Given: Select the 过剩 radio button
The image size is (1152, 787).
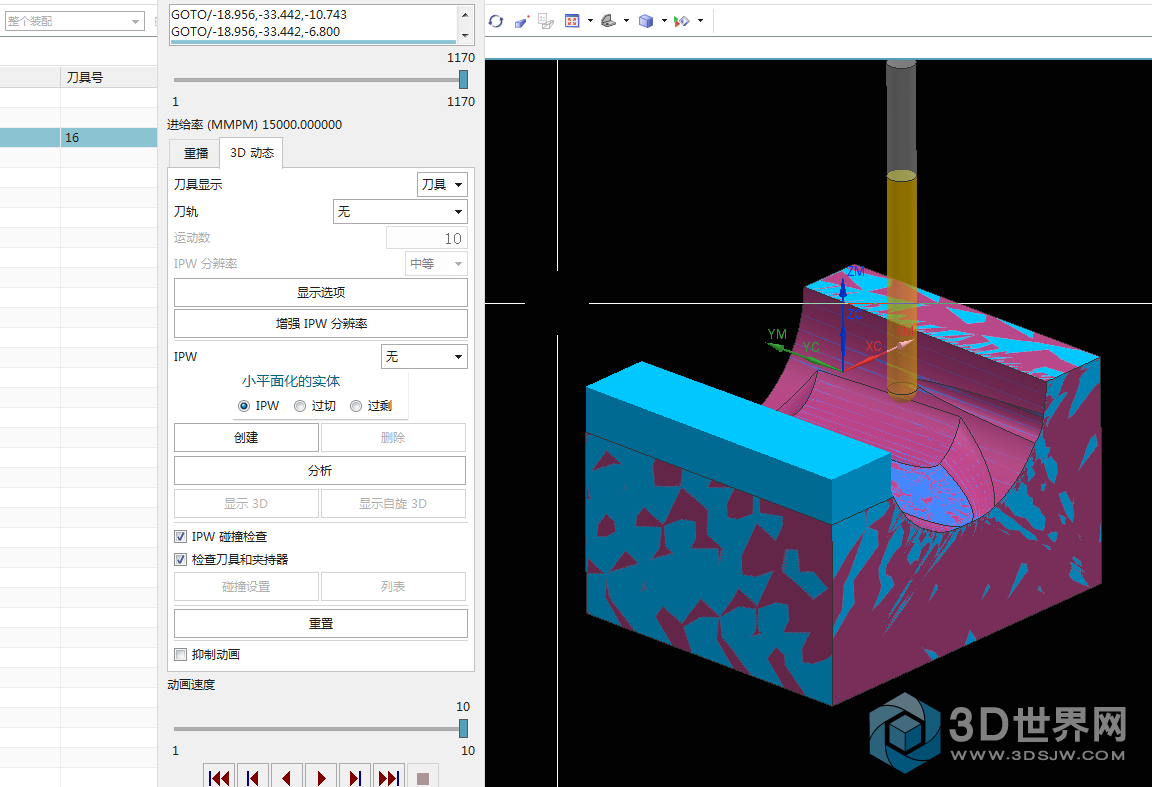Looking at the screenshot, I should [x=356, y=406].
